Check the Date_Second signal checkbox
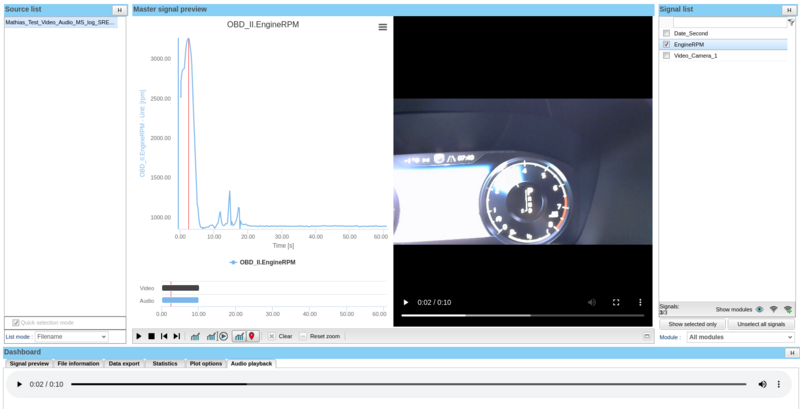 (x=667, y=33)
